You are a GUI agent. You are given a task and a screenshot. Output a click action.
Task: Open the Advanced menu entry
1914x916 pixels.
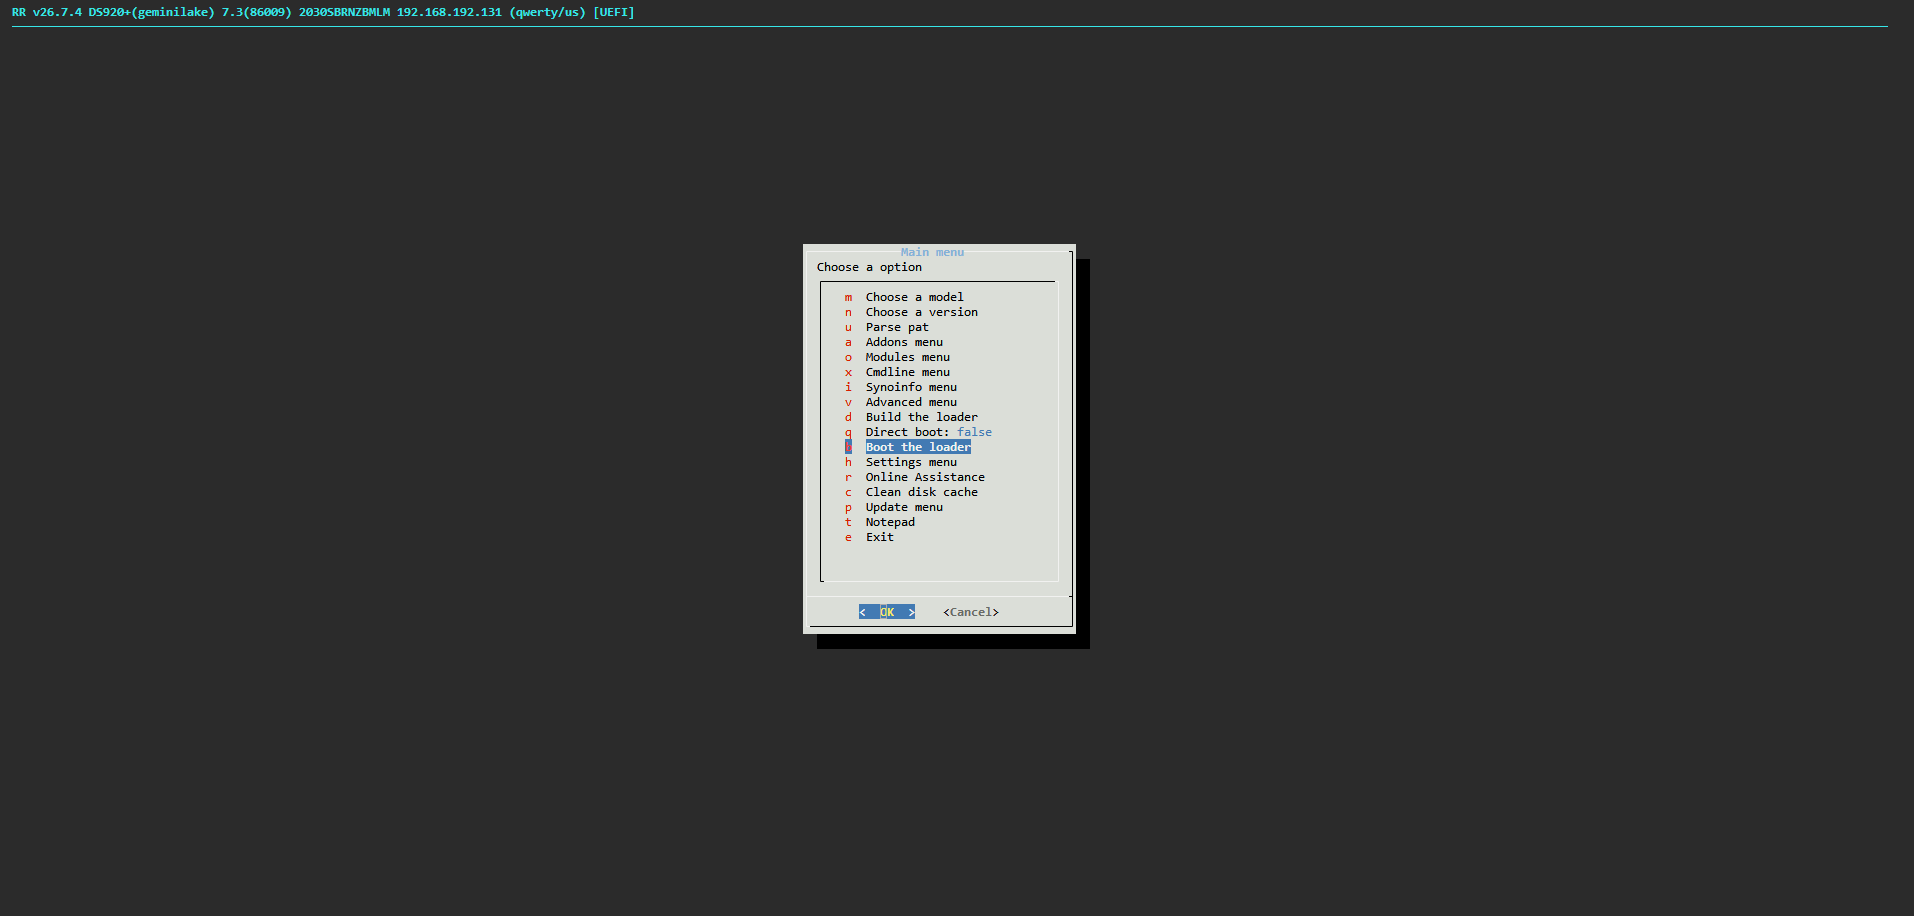click(x=910, y=402)
